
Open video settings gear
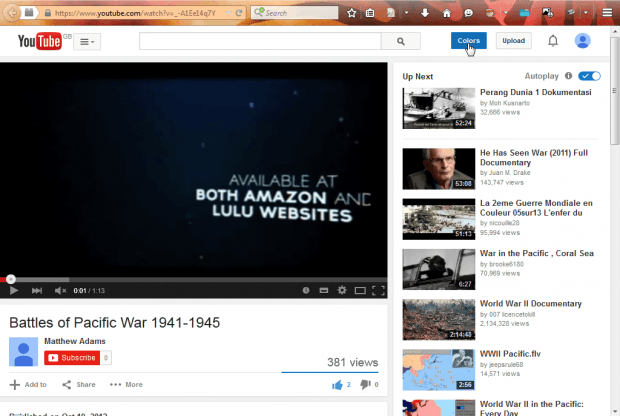[342, 290]
